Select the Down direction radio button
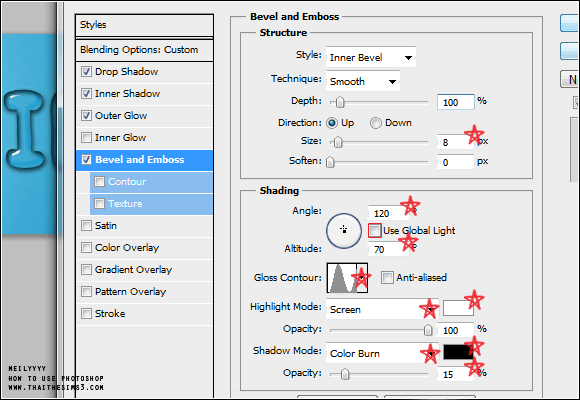 [375, 123]
